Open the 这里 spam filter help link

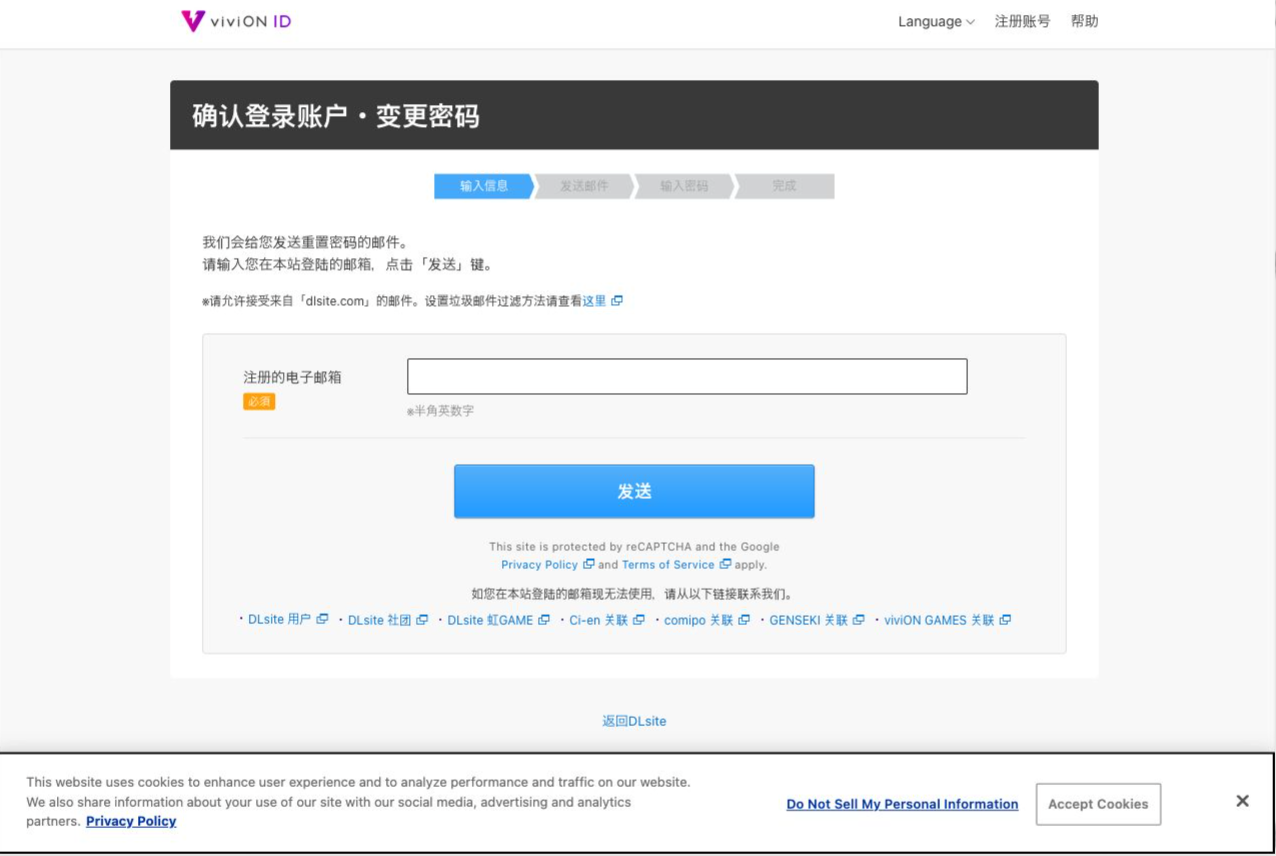(x=602, y=301)
